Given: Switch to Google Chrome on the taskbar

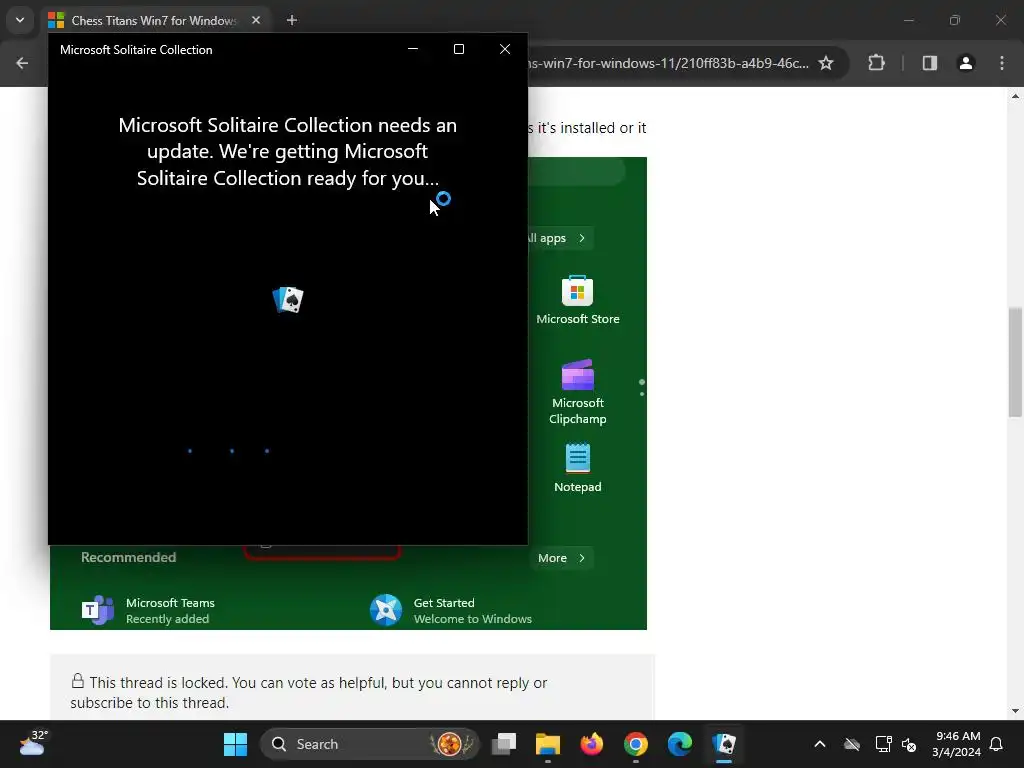Looking at the screenshot, I should [635, 744].
